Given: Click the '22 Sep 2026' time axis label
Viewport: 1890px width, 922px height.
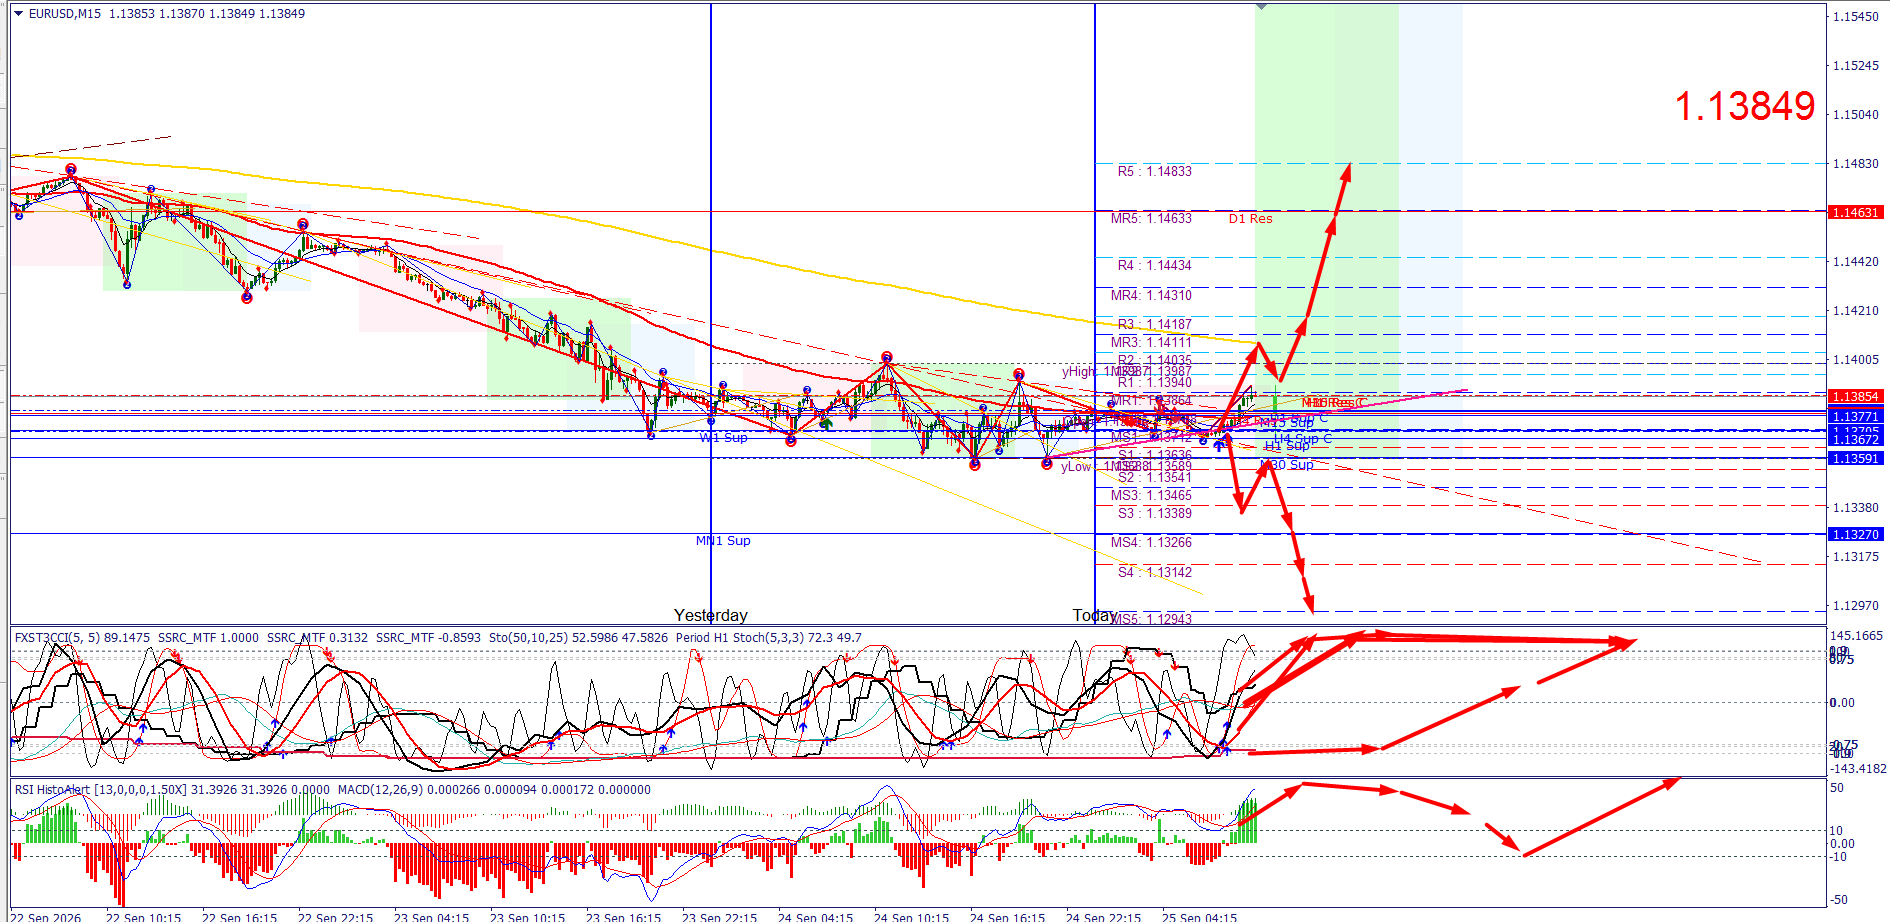Looking at the screenshot, I should pos(46,917).
